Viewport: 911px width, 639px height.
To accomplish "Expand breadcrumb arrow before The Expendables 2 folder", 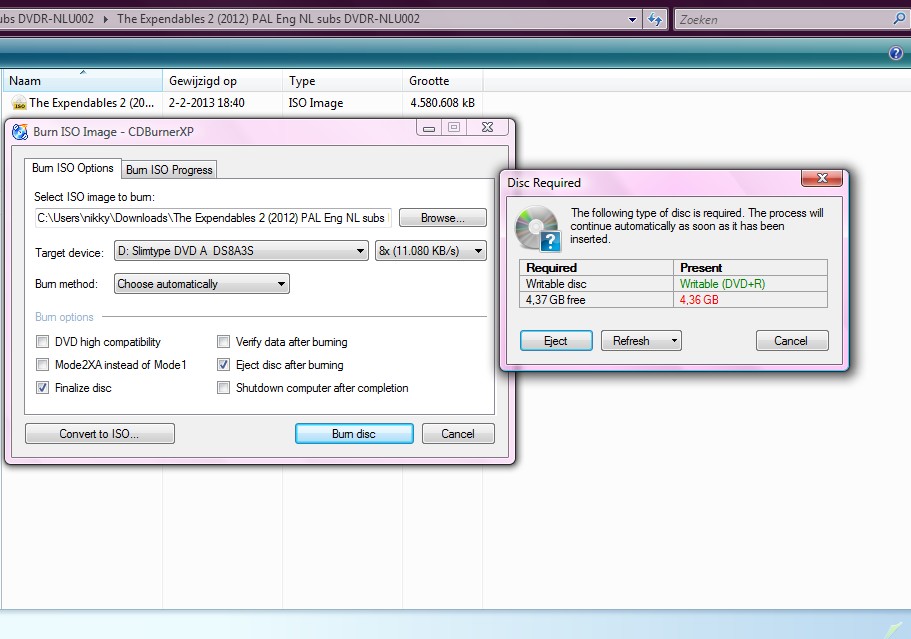I will [x=106, y=19].
